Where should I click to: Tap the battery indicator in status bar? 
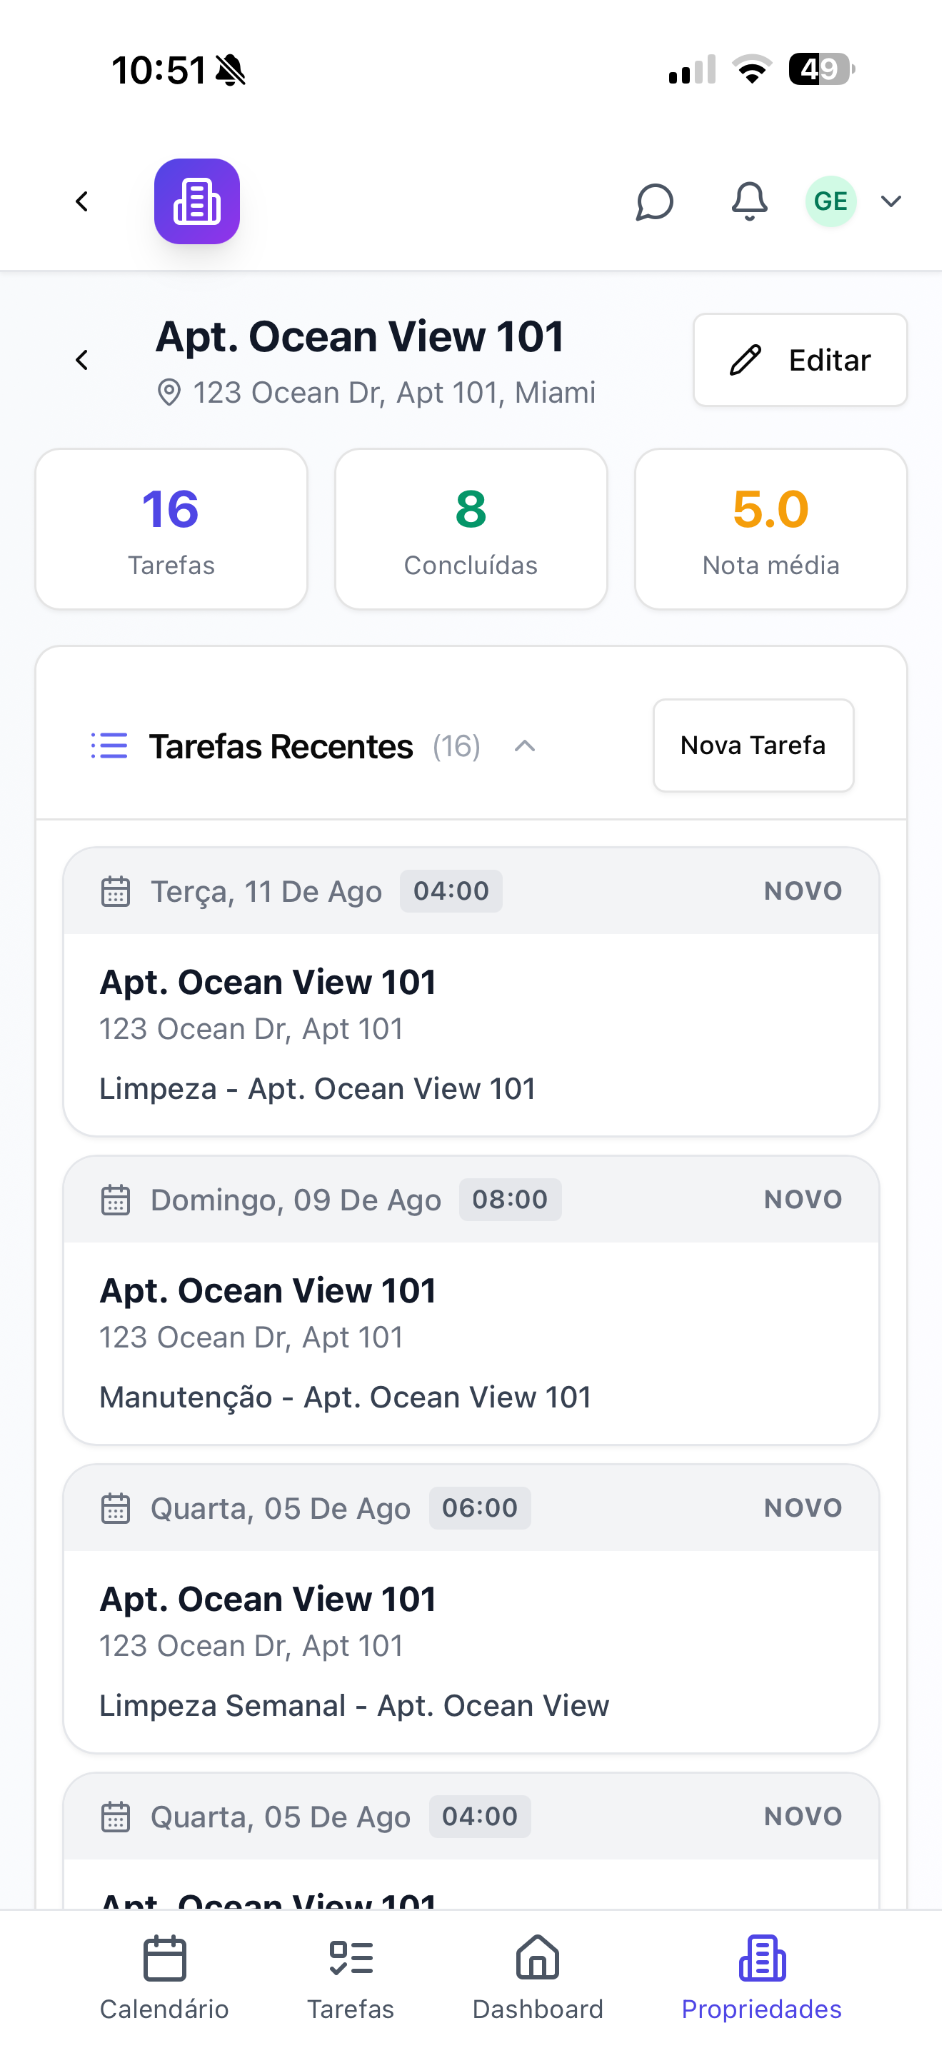[x=822, y=69]
